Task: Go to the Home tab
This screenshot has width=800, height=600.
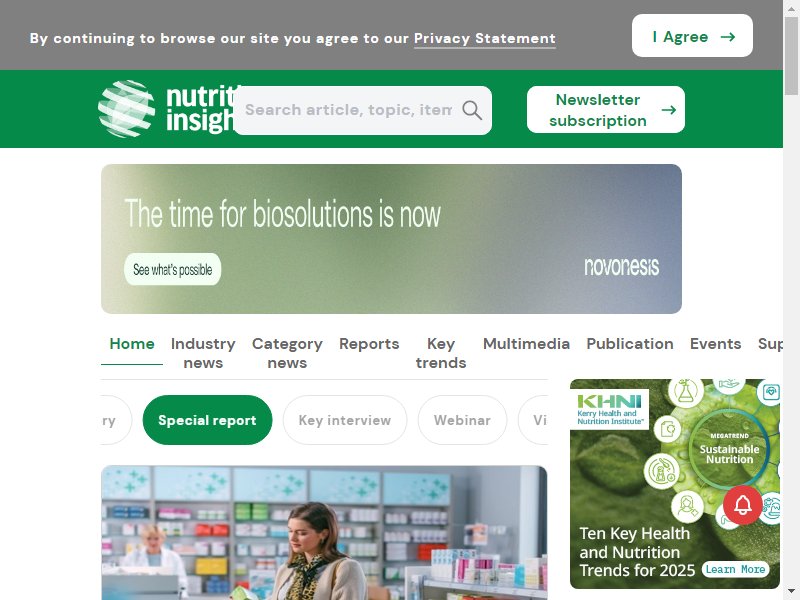Action: pyautogui.click(x=132, y=344)
